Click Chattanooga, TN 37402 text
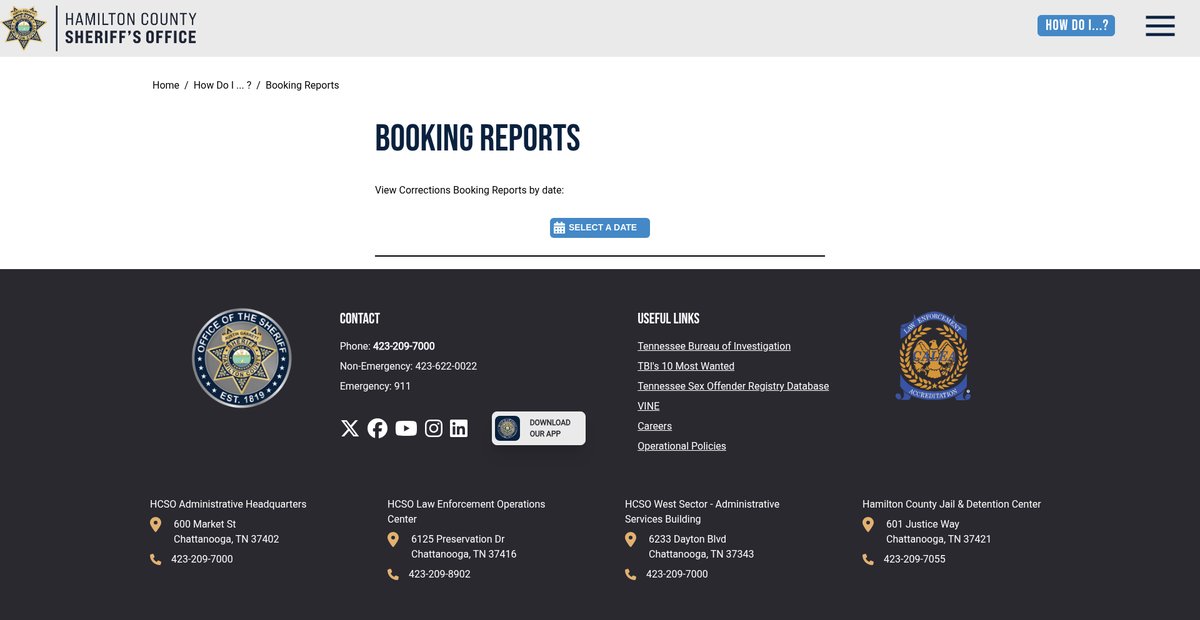Viewport: 1200px width, 620px height. tap(227, 539)
